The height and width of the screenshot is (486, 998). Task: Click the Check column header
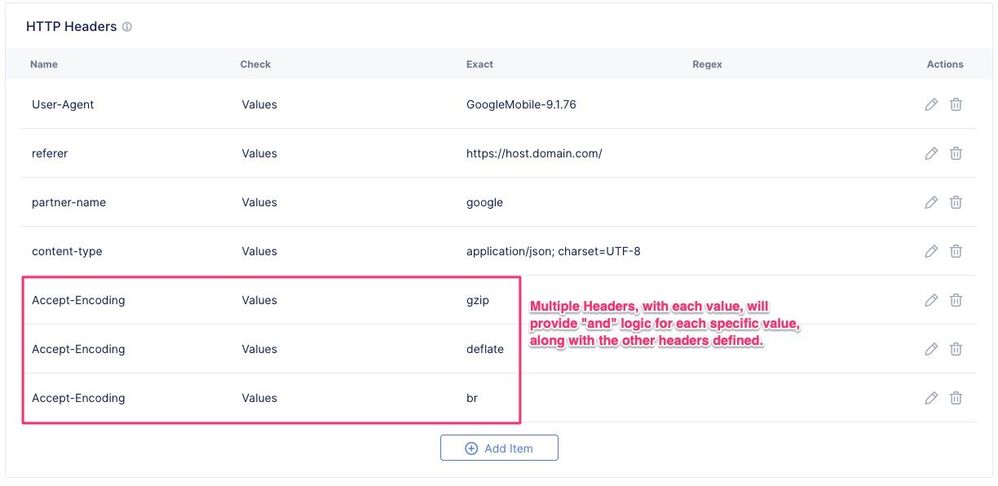tap(255, 64)
